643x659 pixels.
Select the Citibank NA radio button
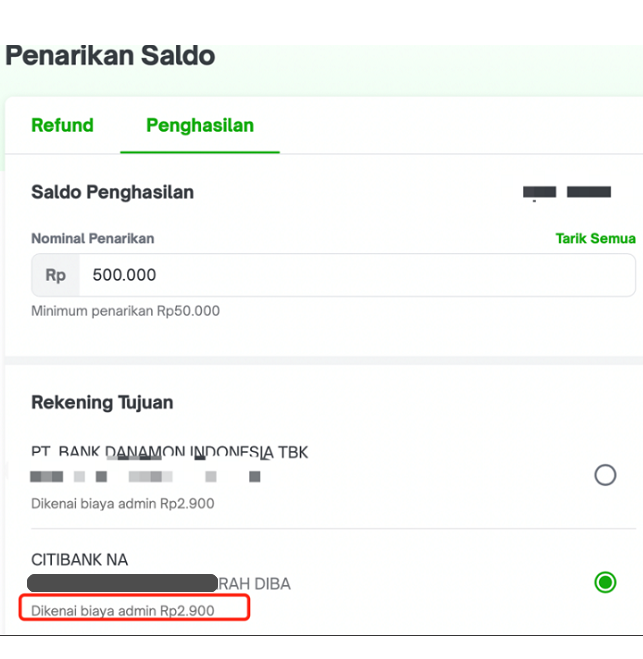click(x=605, y=582)
